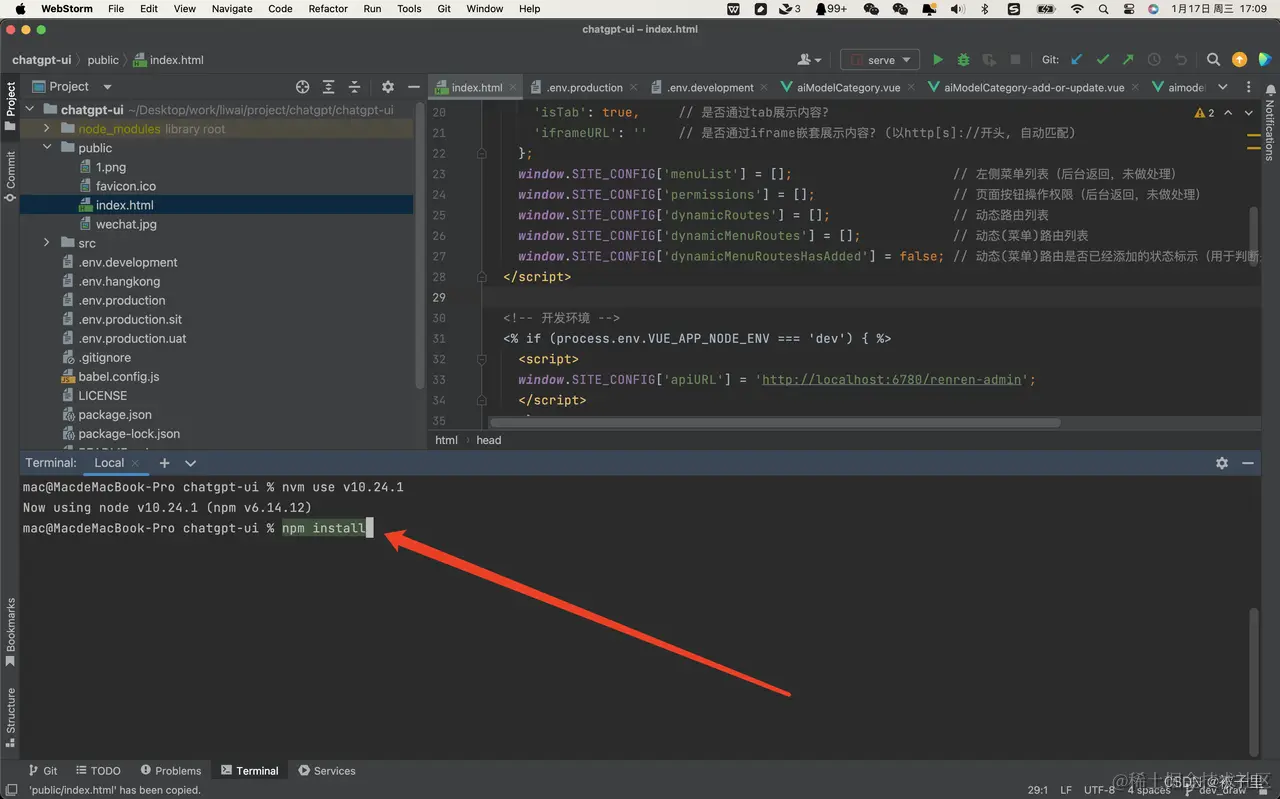This screenshot has height=799, width=1280.
Task: Select the Local terminal tab
Action: click(x=109, y=463)
